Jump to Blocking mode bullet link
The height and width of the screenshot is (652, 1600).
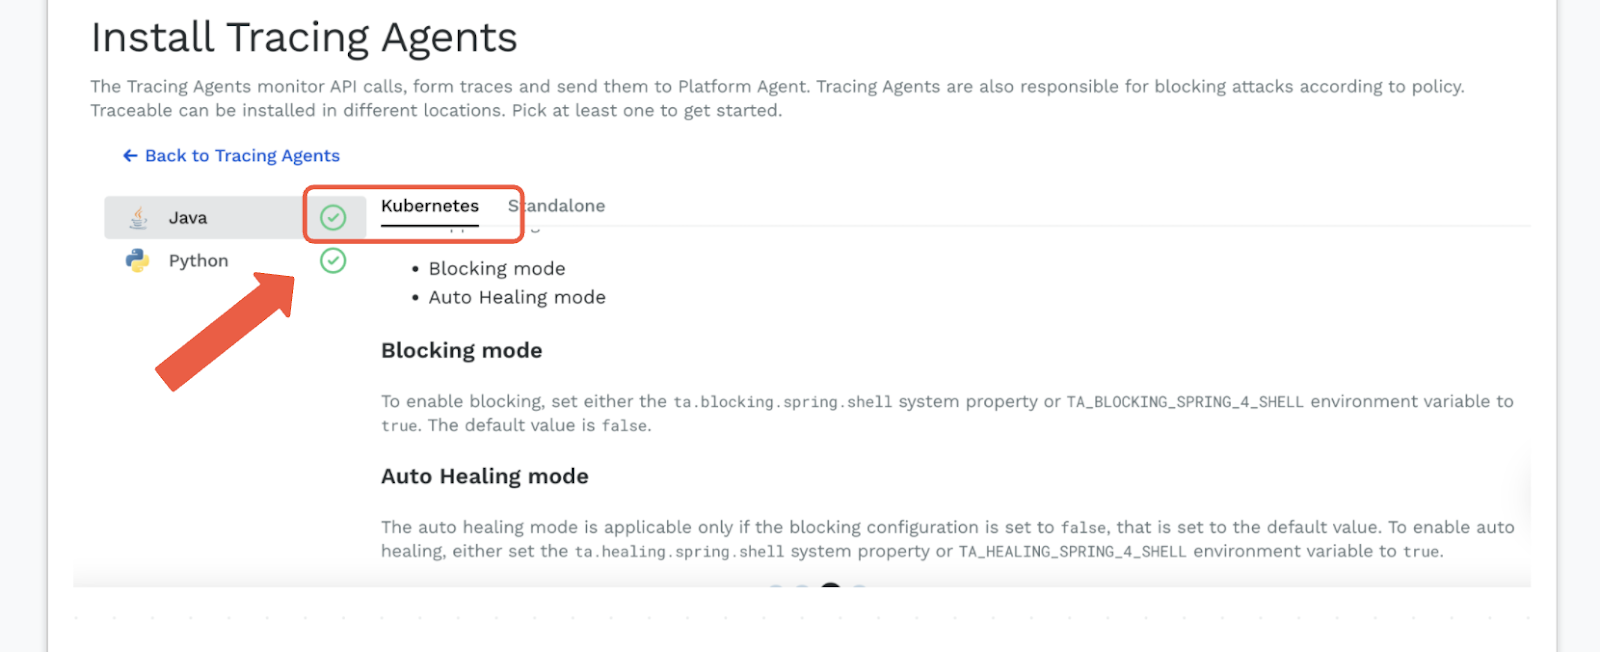(x=497, y=269)
